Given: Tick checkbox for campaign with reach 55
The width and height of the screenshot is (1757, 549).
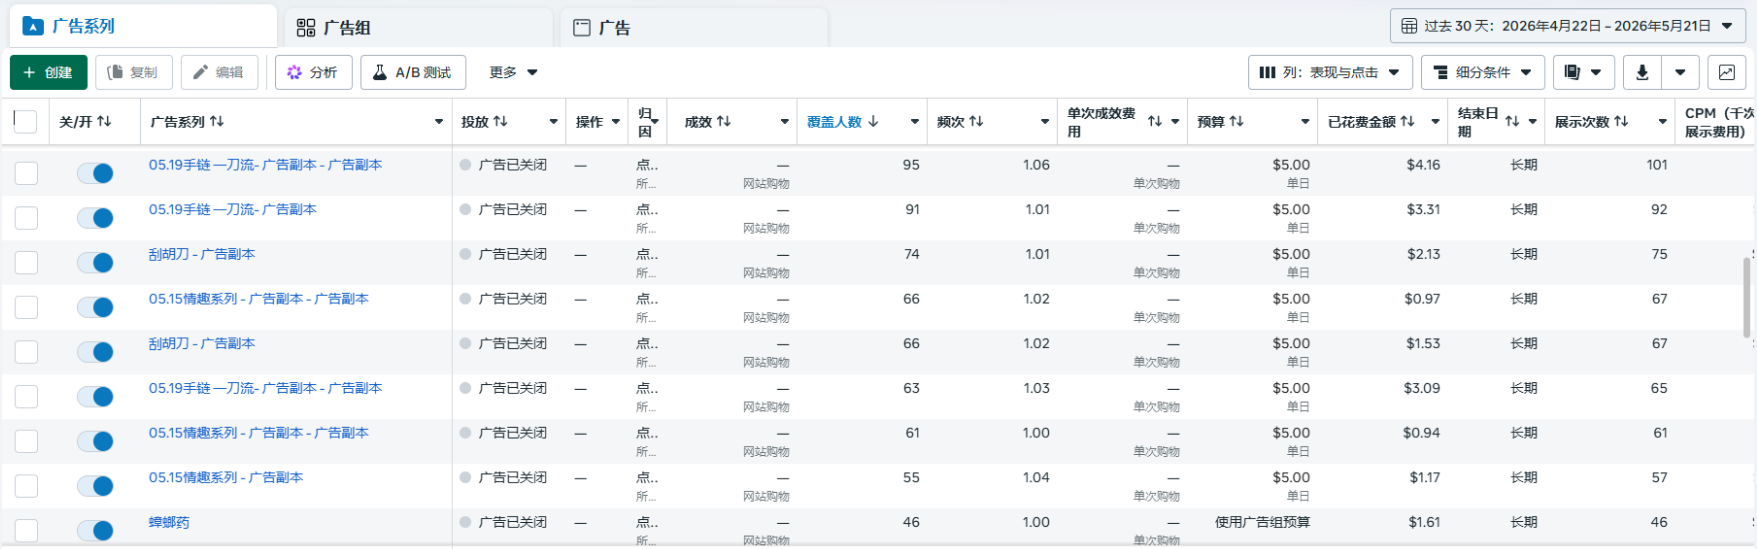Looking at the screenshot, I should pos(26,486).
